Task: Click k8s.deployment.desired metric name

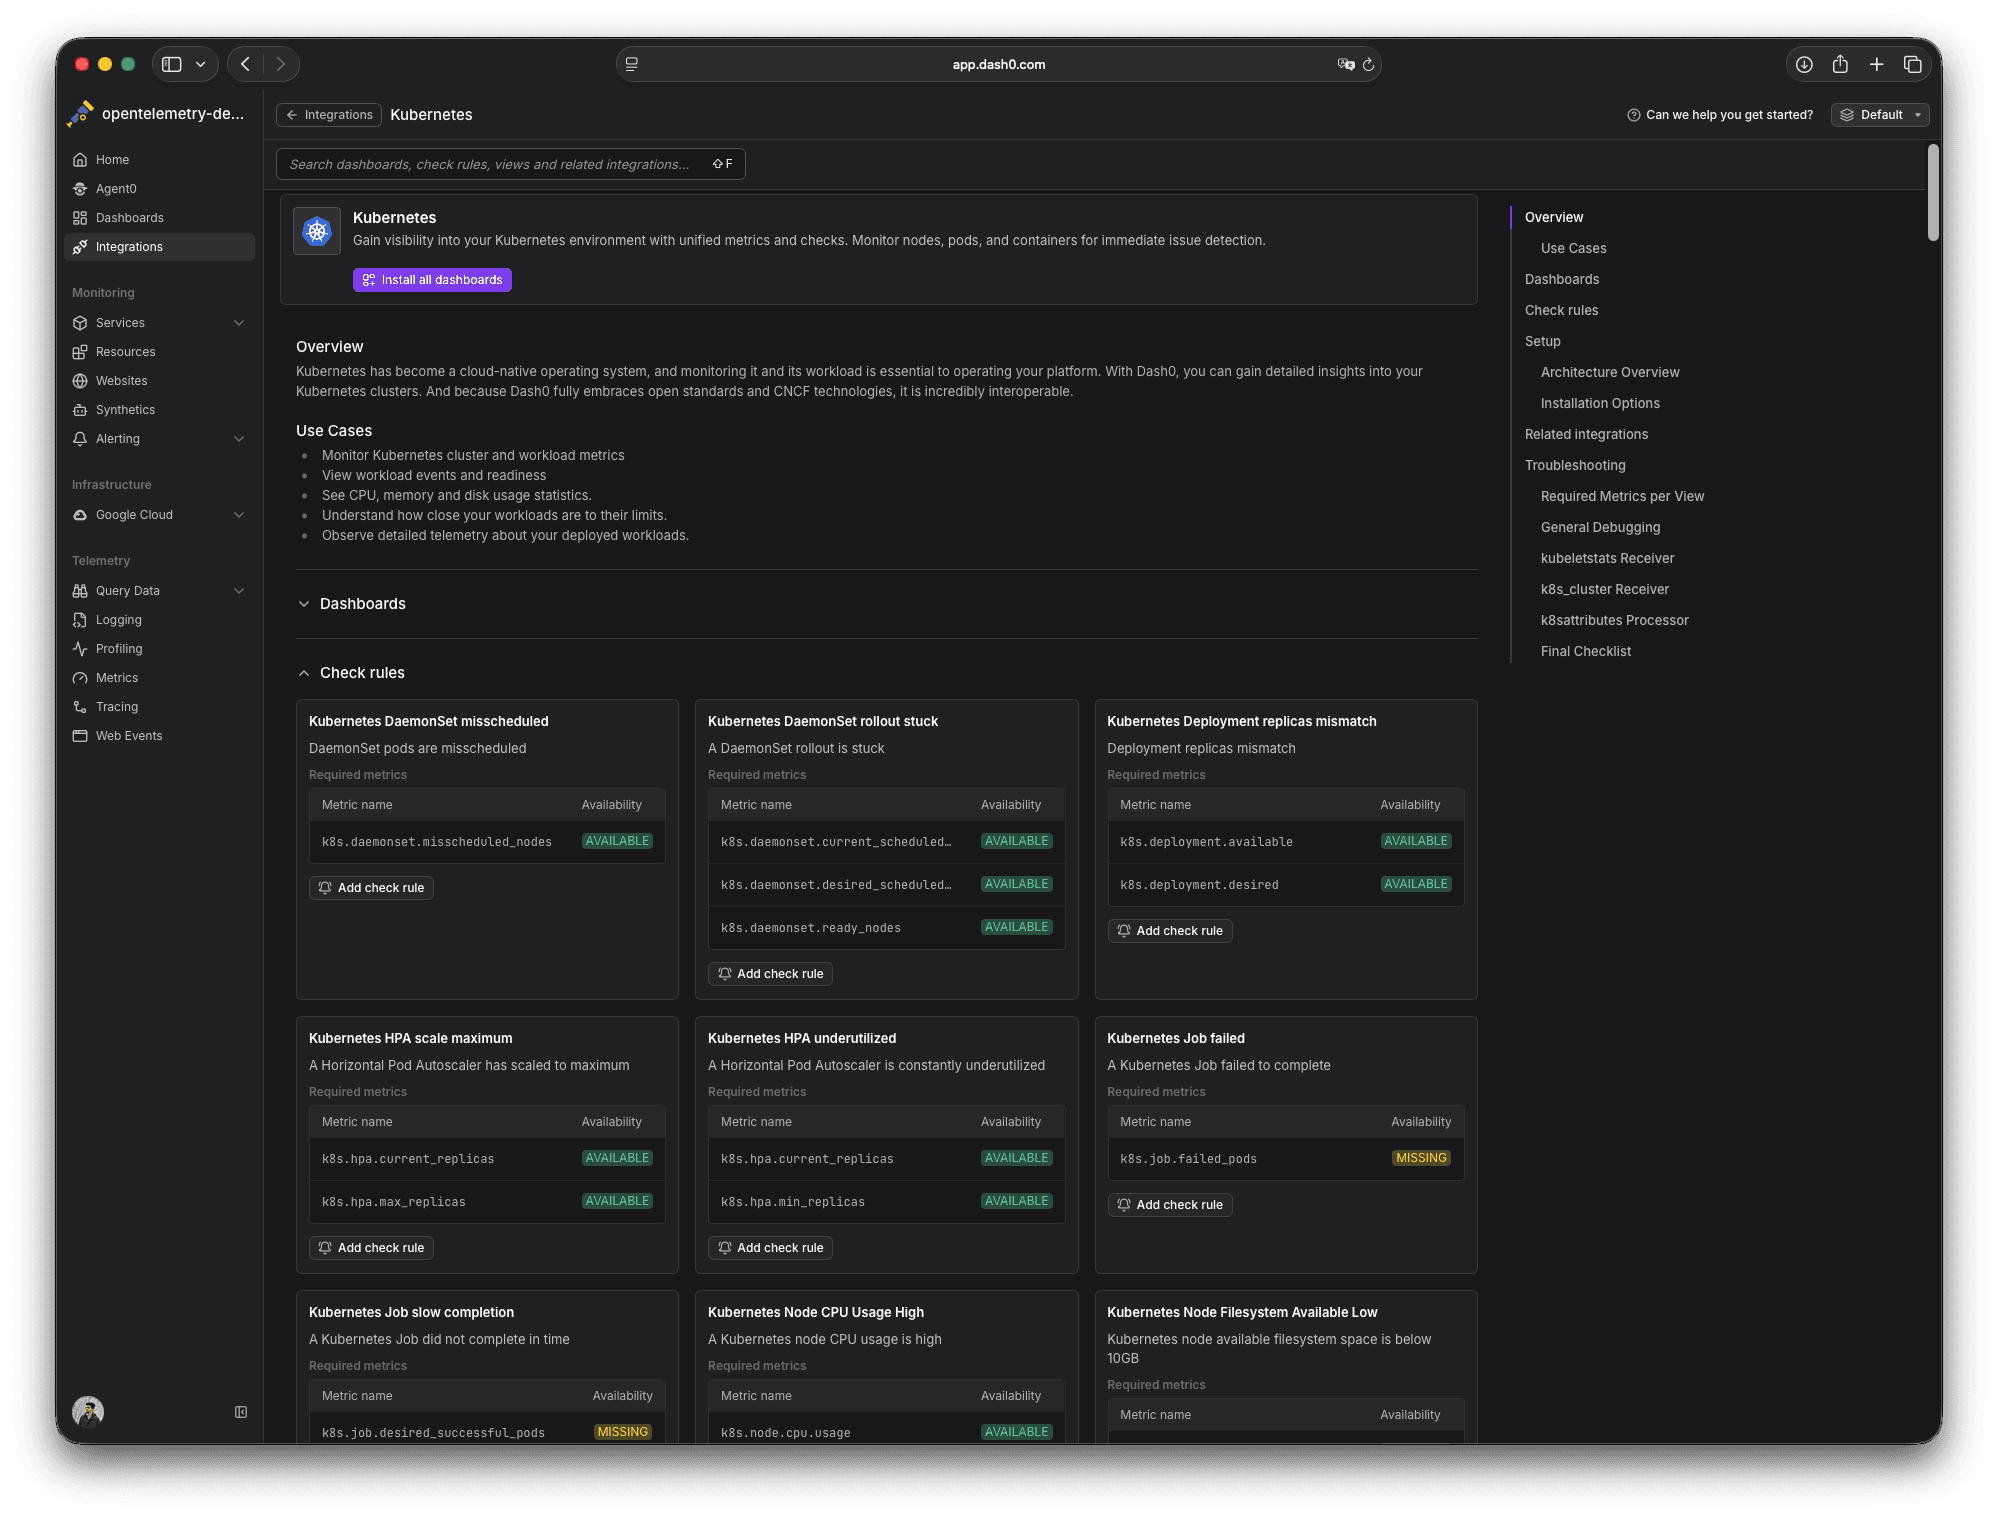Action: tap(1199, 885)
